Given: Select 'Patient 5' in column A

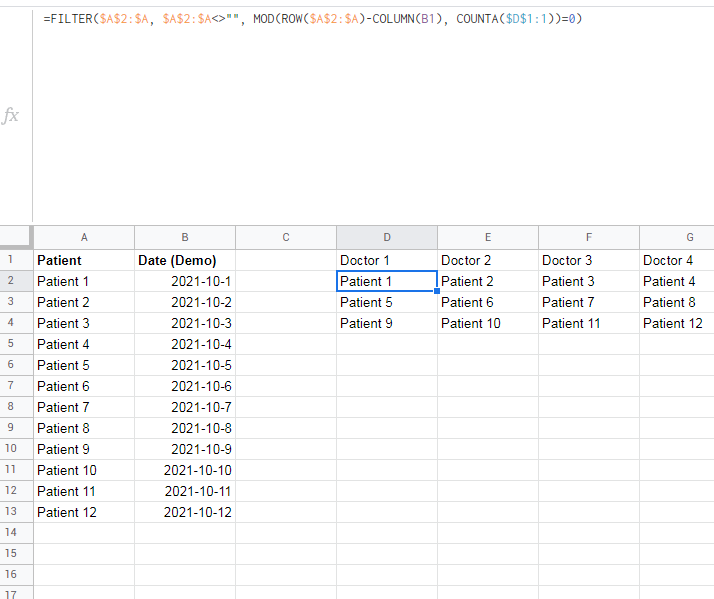Looking at the screenshot, I should point(84,365).
